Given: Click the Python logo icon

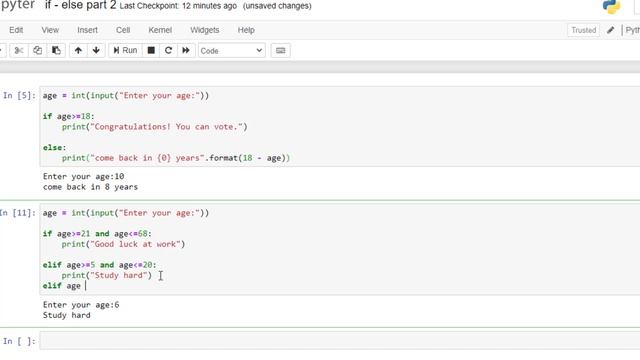Looking at the screenshot, I should point(611,7).
